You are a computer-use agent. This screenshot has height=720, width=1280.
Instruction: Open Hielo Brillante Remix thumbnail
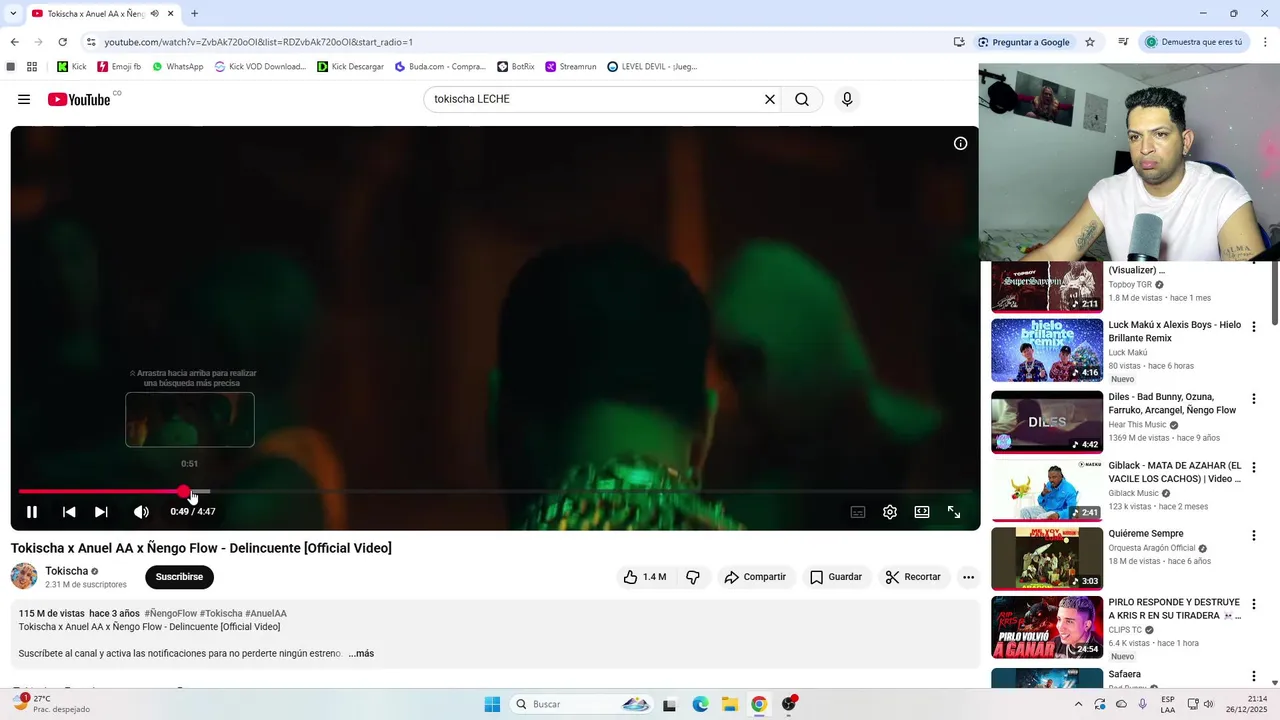click(1047, 350)
